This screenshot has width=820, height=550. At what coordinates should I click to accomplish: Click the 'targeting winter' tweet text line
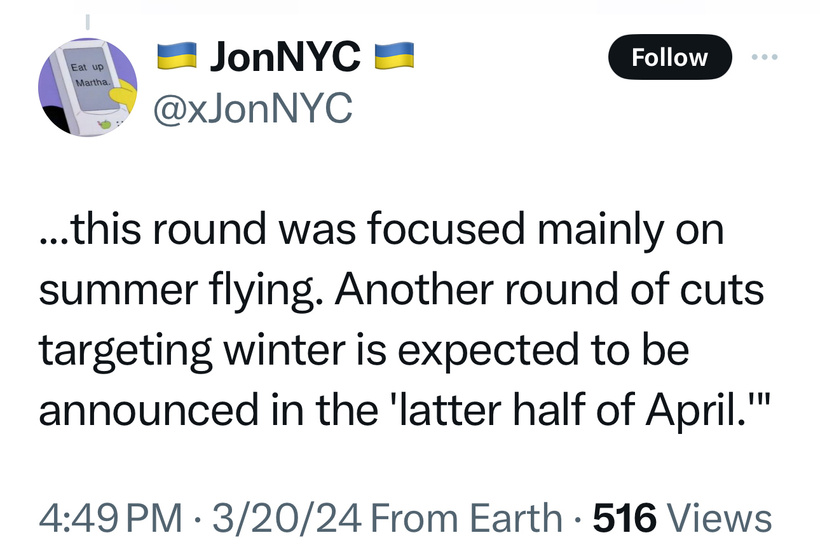(364, 350)
